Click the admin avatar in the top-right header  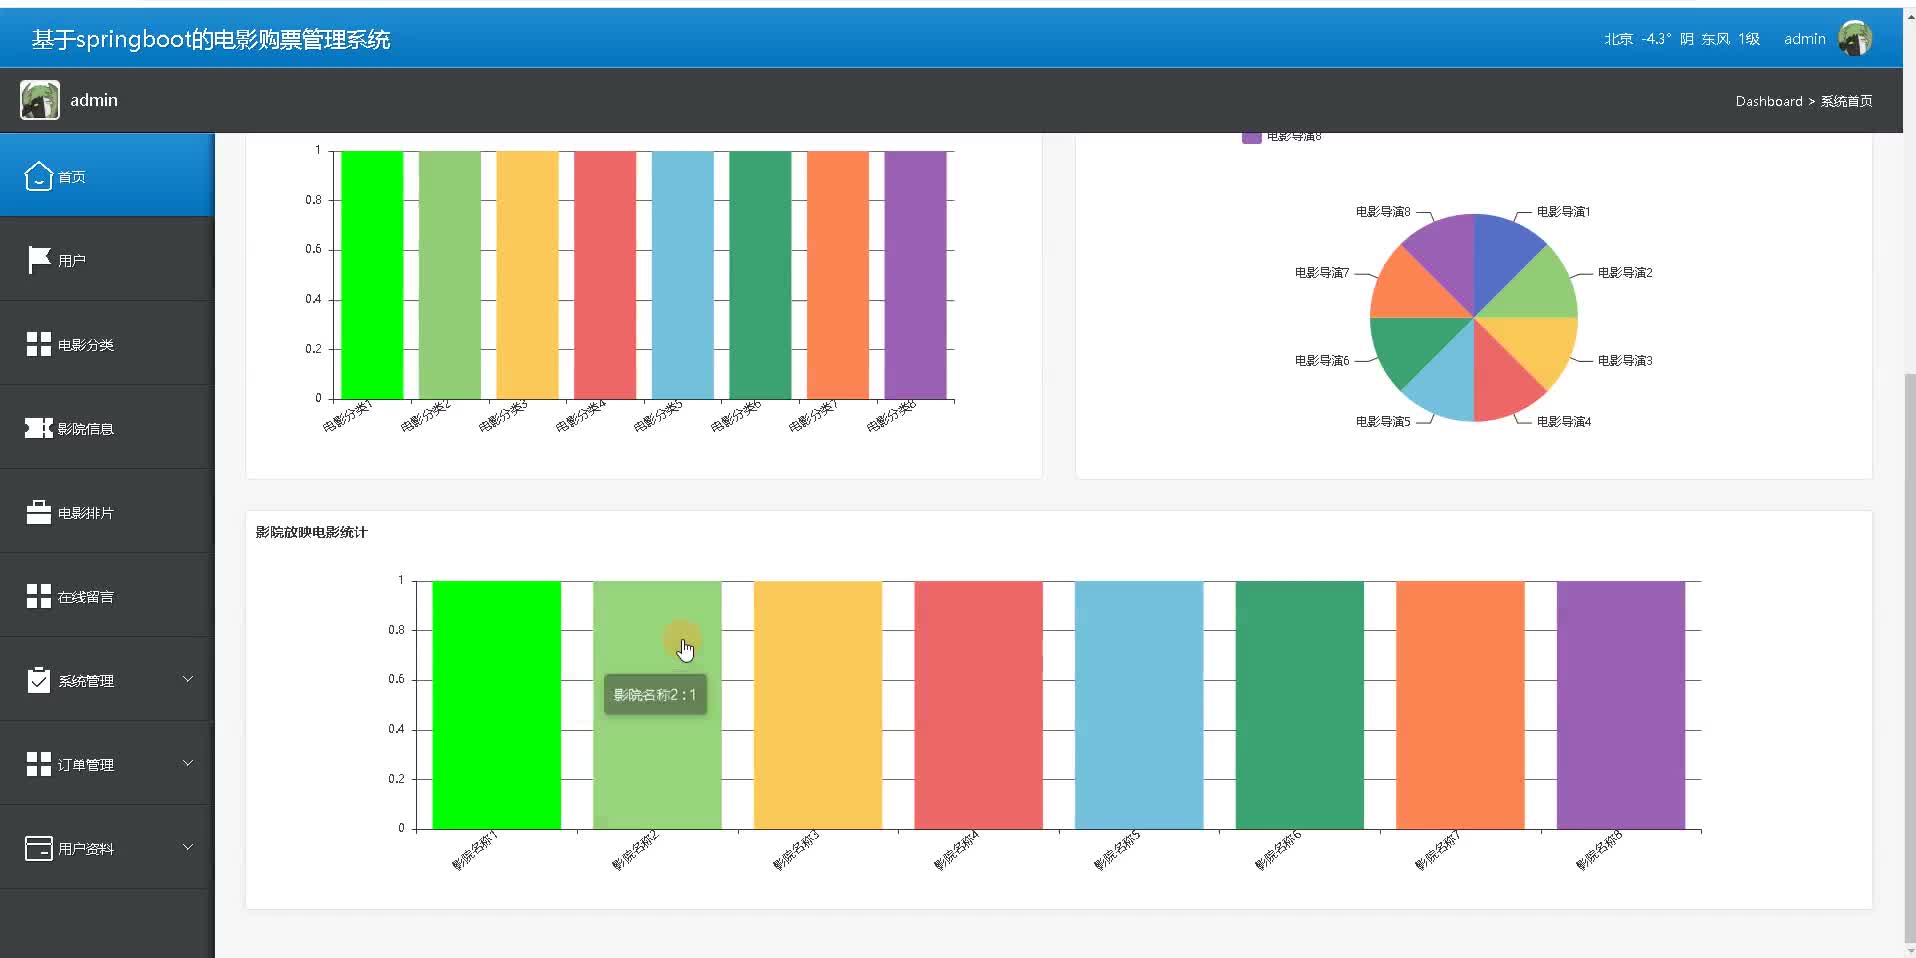(x=1855, y=39)
